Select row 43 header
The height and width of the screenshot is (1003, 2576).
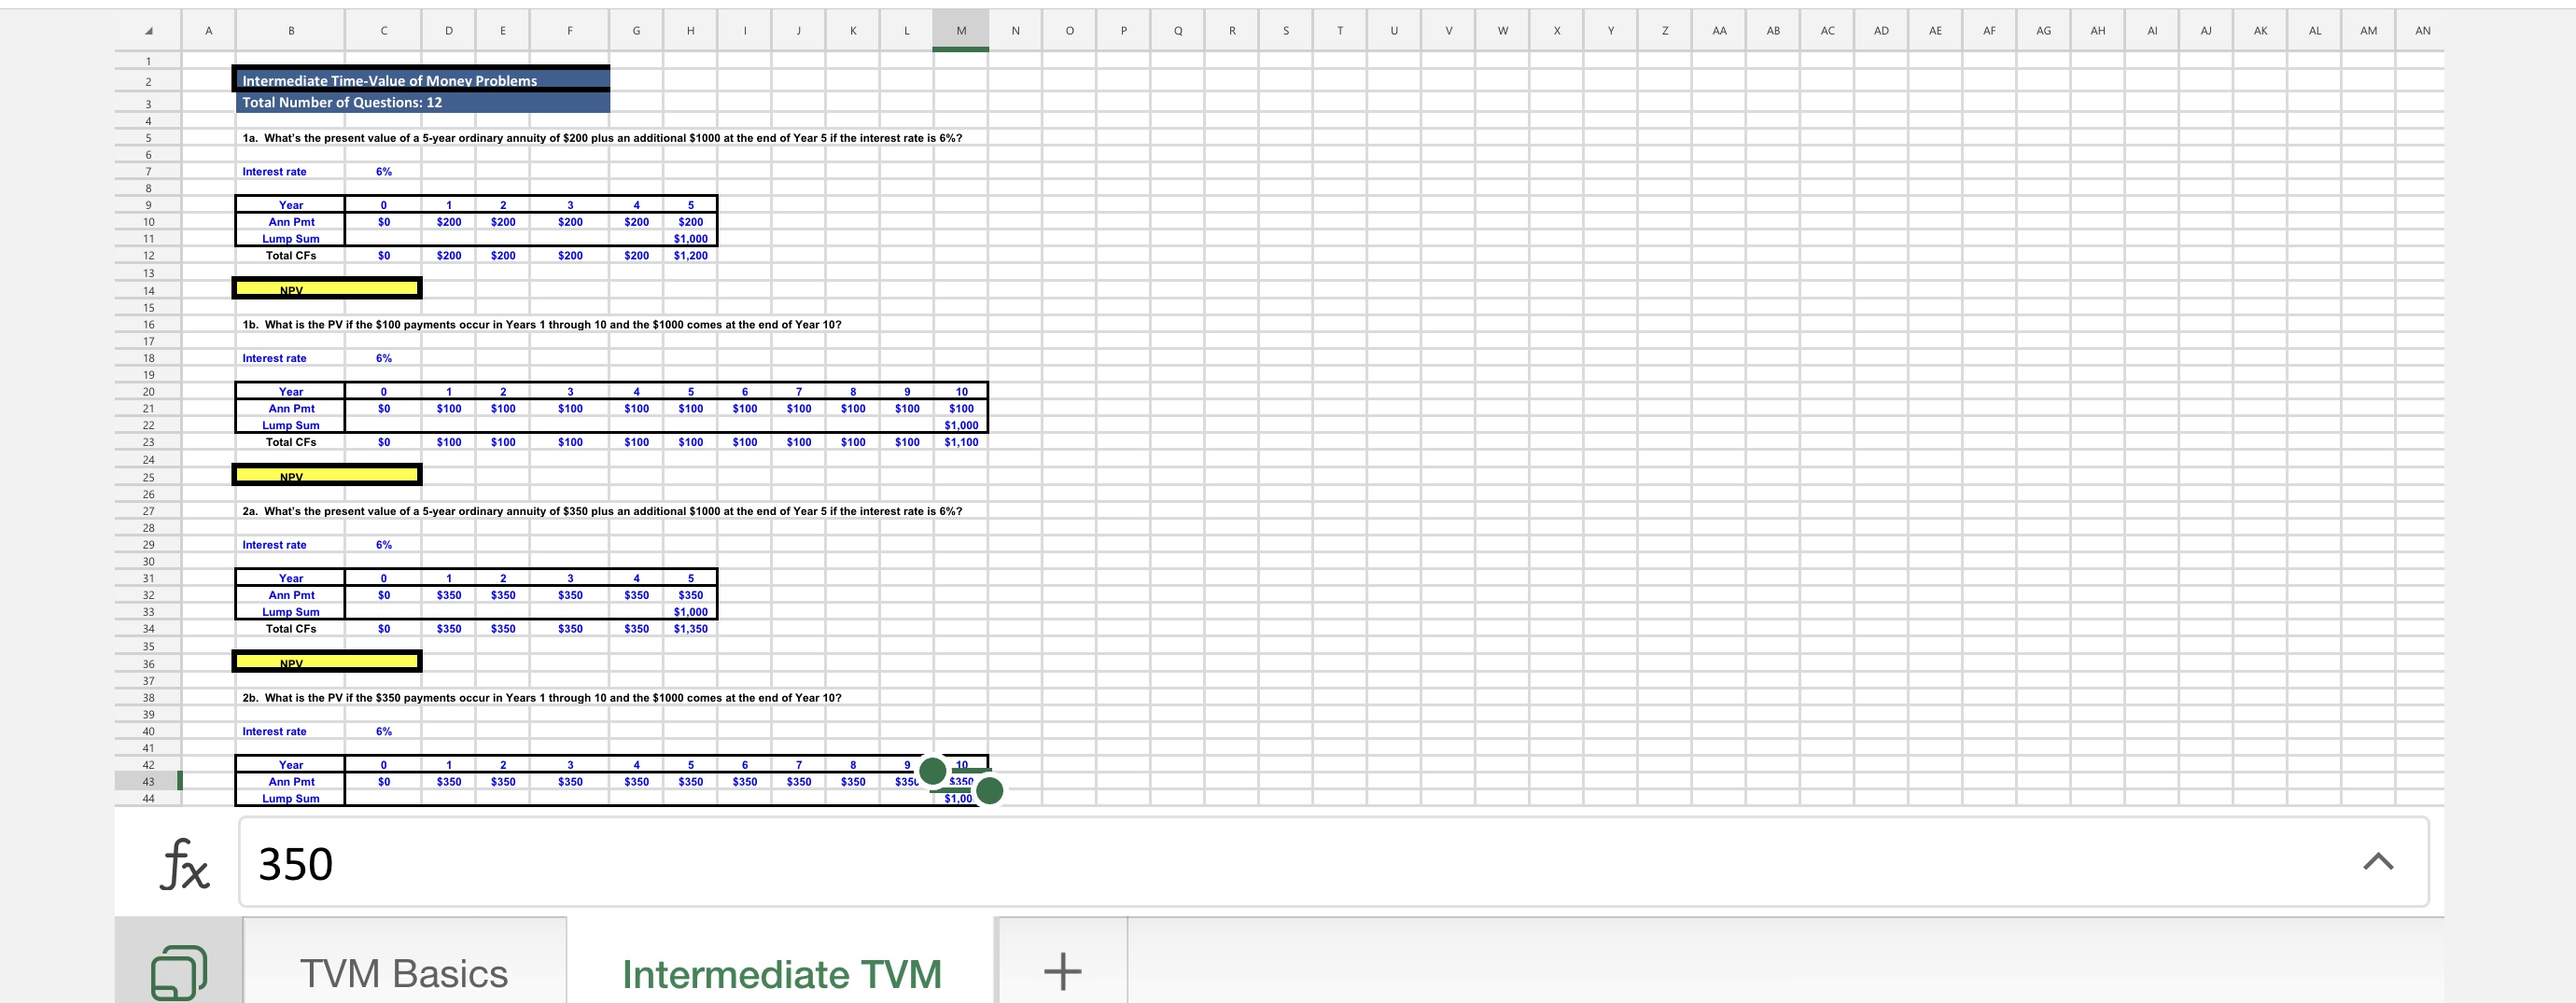coord(147,781)
